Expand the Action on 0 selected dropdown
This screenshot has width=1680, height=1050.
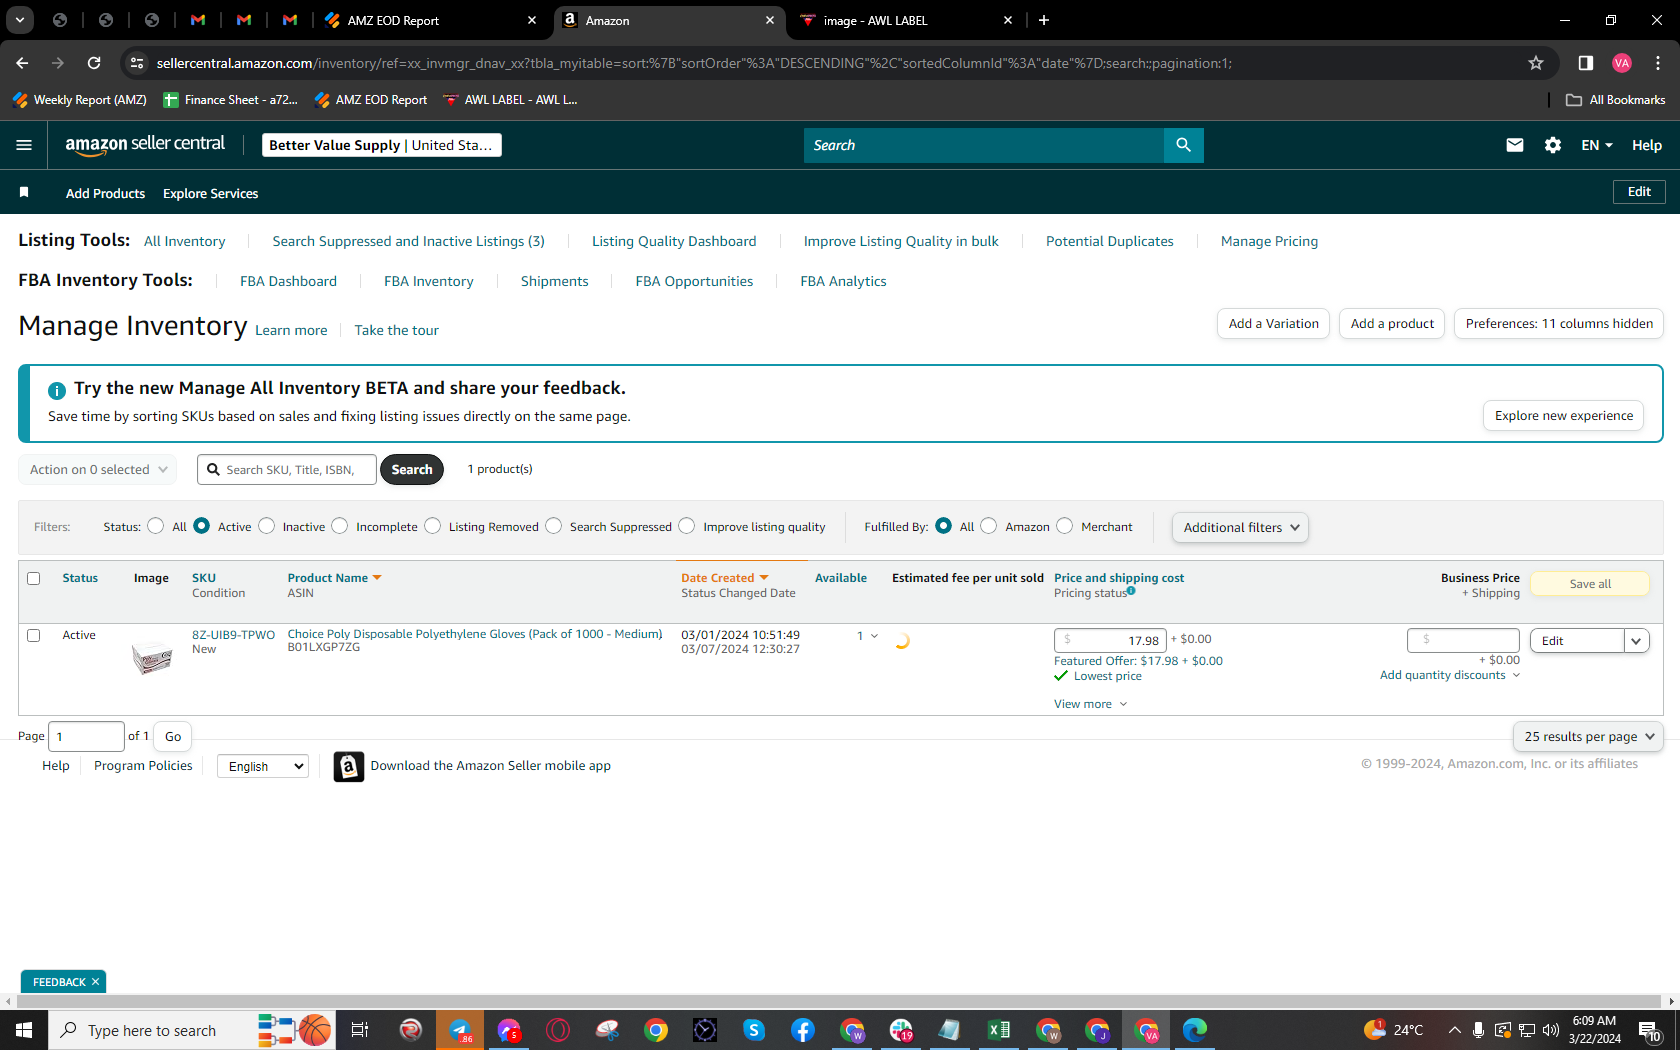98,469
